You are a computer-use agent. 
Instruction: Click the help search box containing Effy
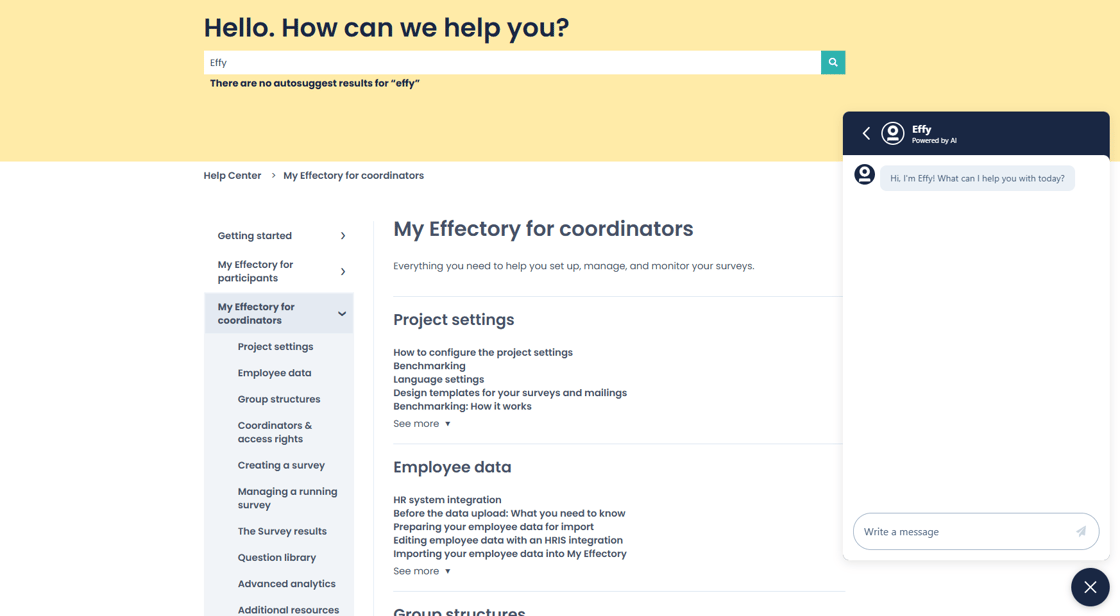512,62
